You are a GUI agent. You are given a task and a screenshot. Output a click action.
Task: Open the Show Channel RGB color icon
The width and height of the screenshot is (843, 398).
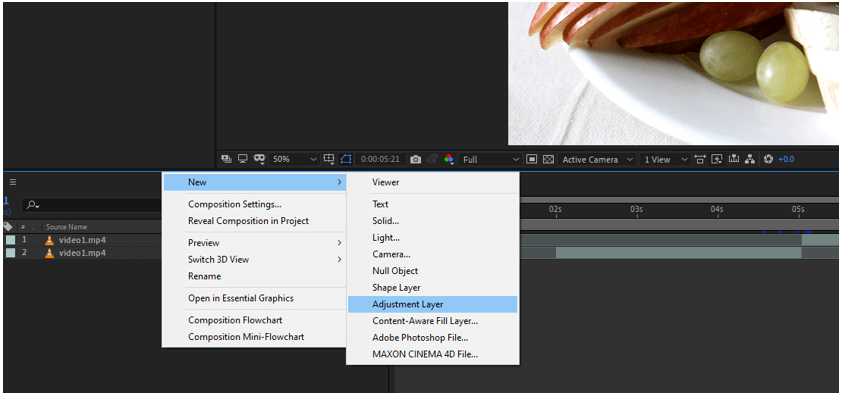[x=449, y=159]
